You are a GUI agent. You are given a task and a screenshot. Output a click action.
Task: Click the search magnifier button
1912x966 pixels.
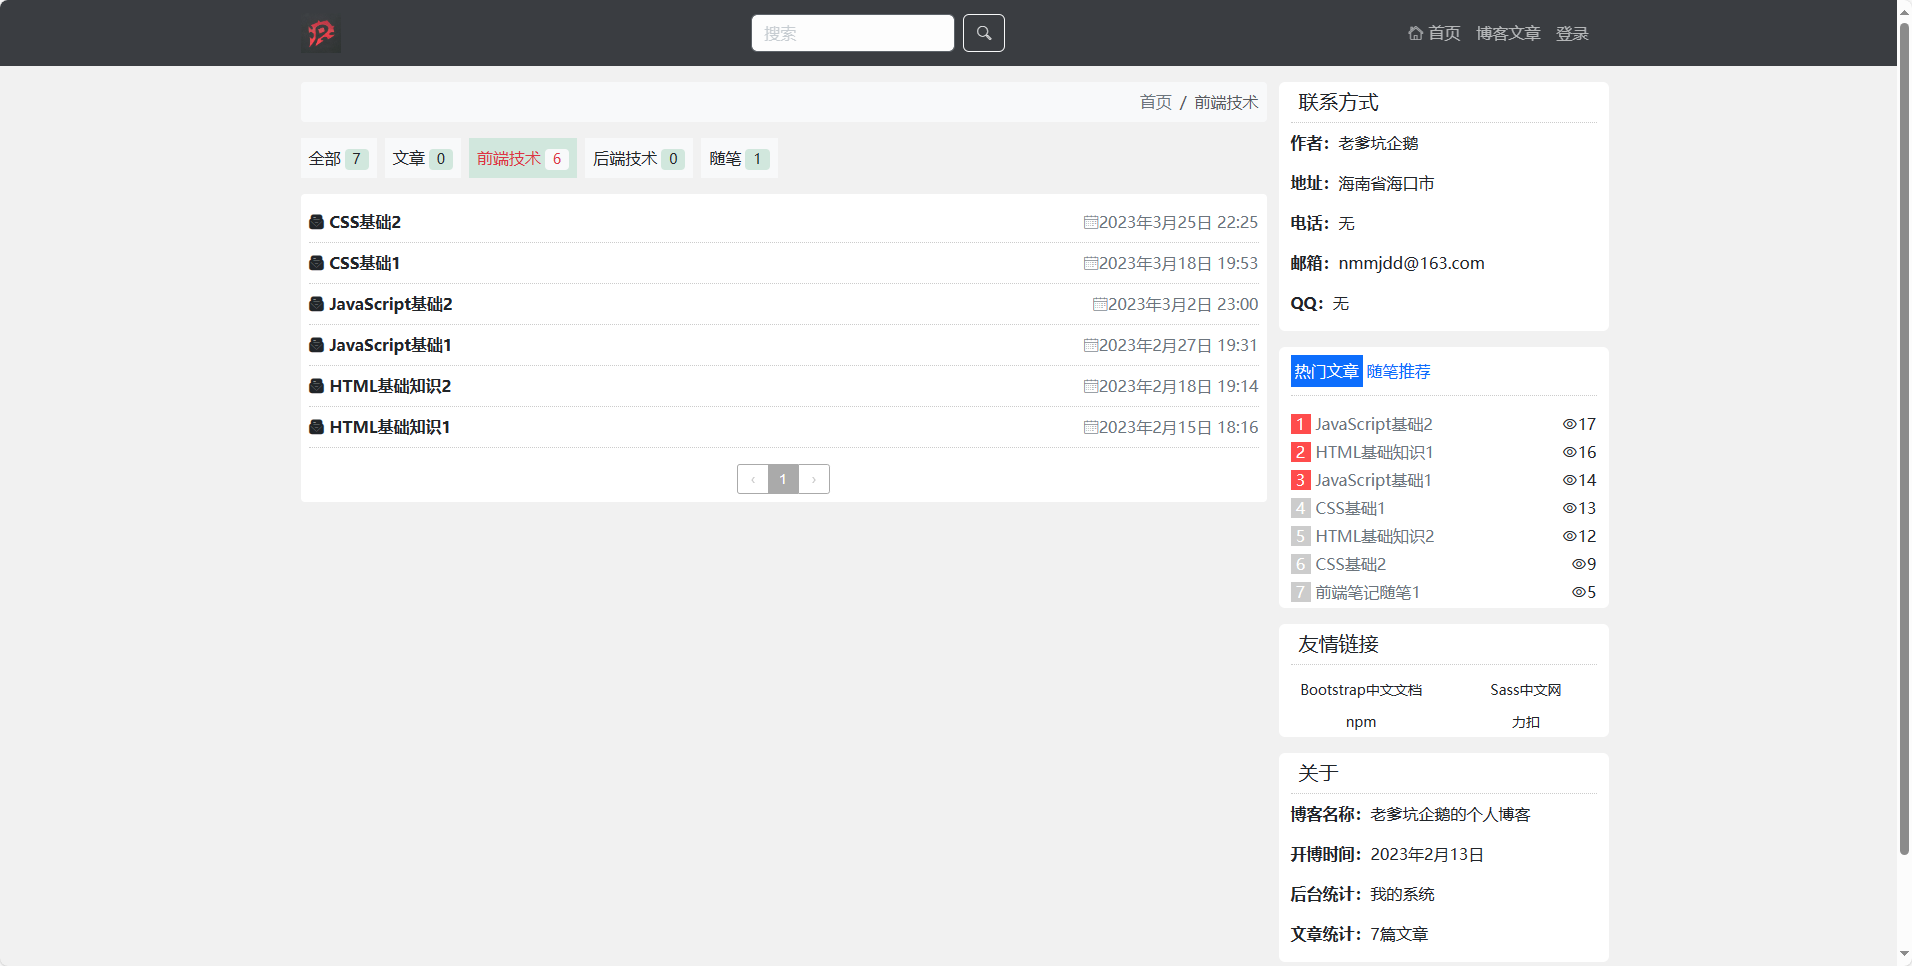pyautogui.click(x=984, y=33)
